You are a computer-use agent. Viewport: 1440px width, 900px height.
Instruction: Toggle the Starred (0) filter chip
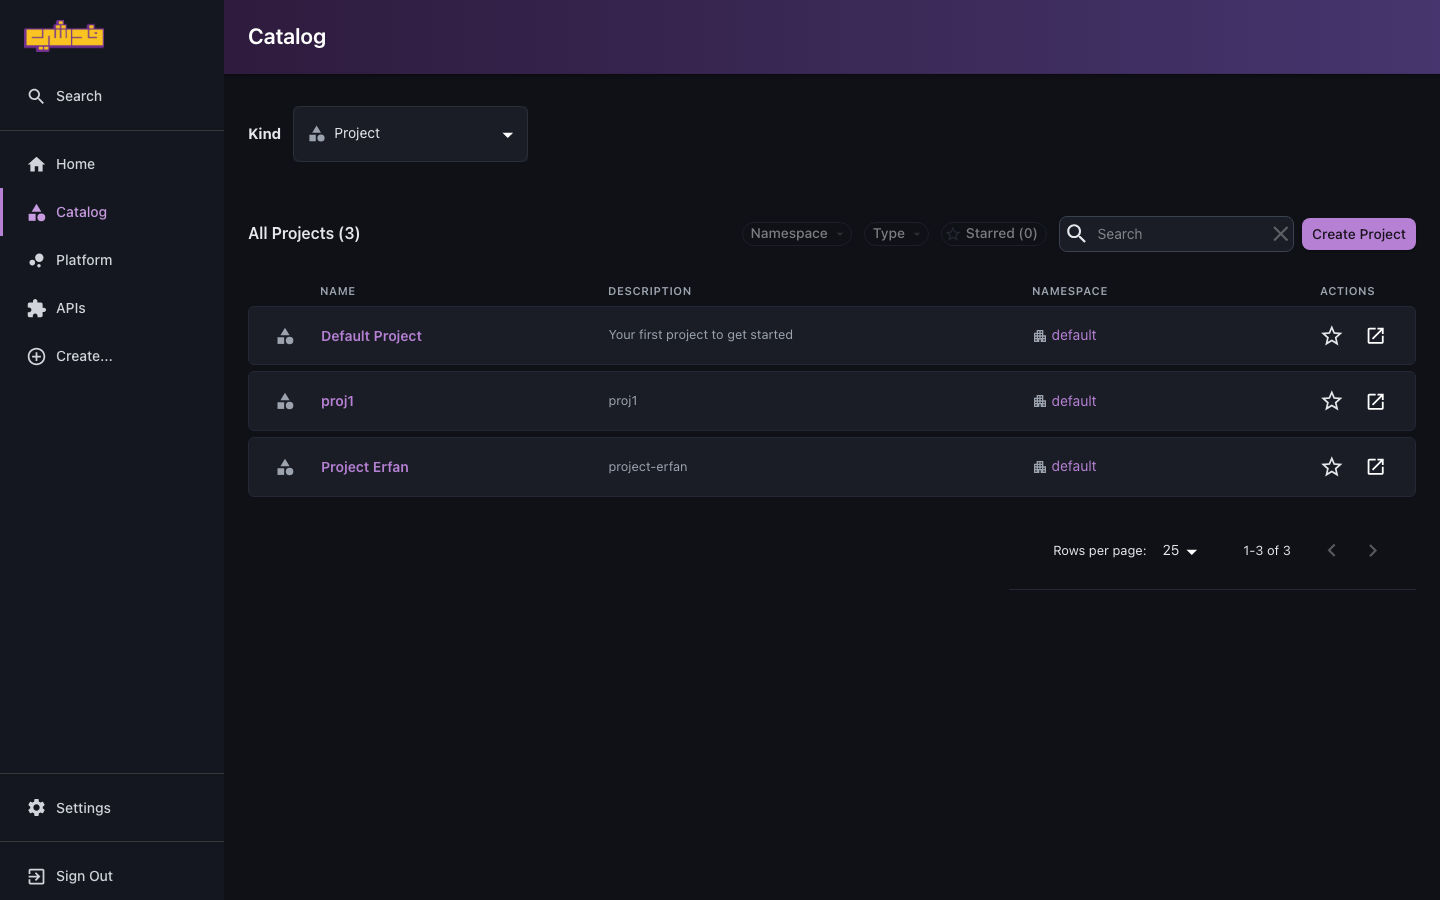[x=993, y=234]
